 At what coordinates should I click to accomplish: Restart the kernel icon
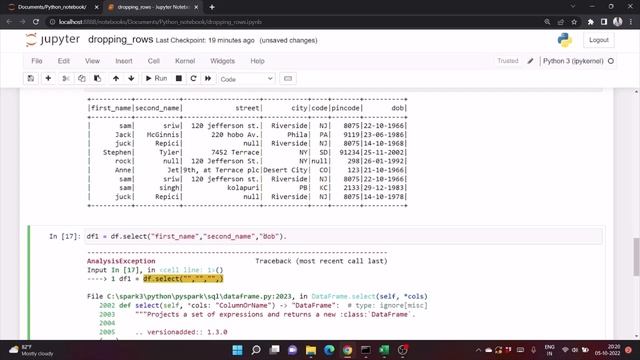[193, 78]
